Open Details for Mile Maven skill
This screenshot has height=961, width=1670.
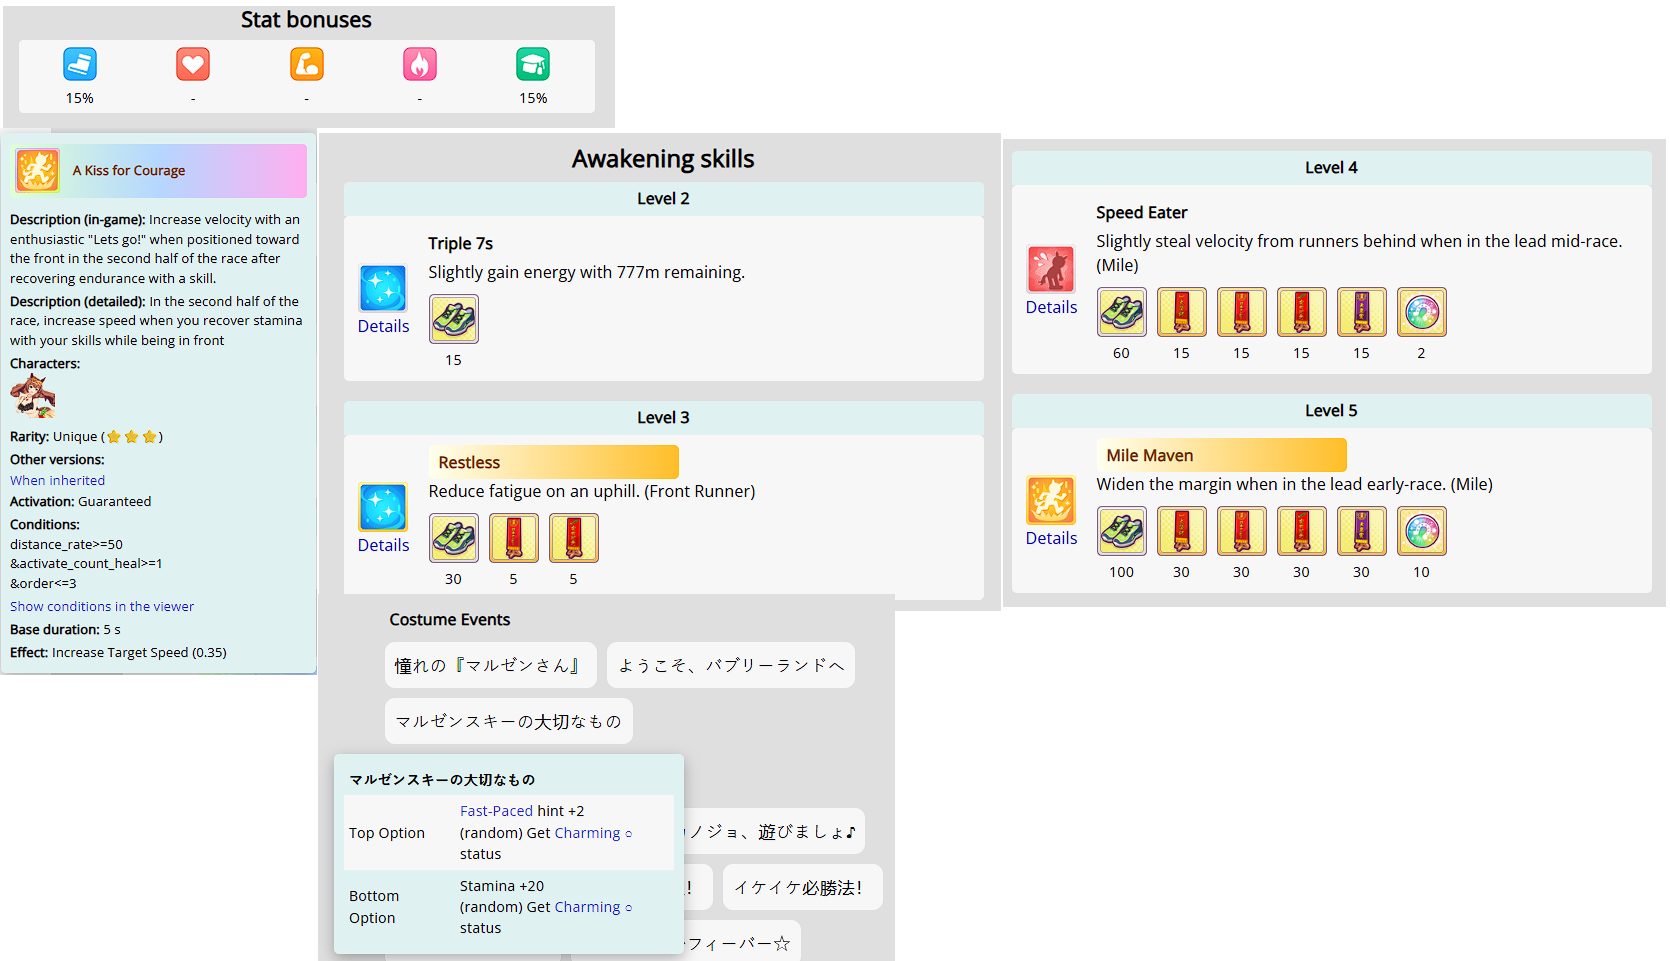click(x=1052, y=538)
